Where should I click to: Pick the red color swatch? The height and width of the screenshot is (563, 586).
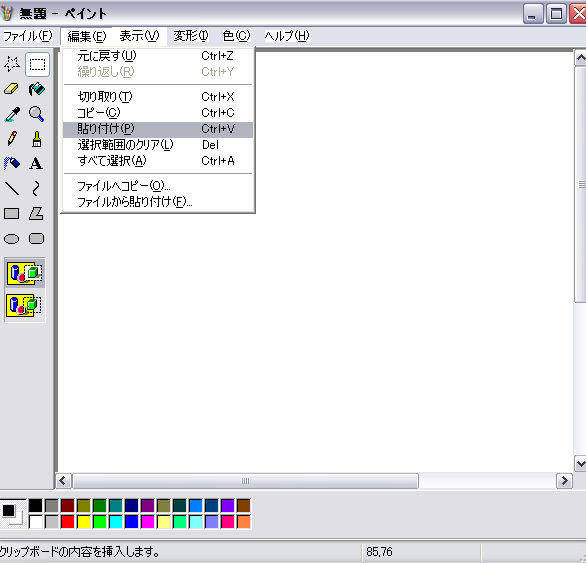[68, 522]
